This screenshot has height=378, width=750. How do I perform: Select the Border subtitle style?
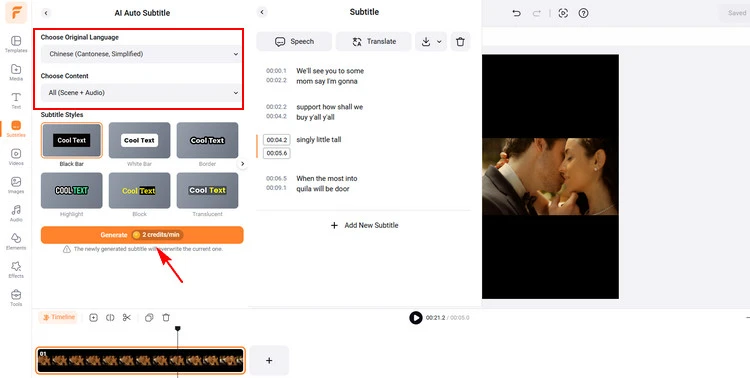coord(207,140)
